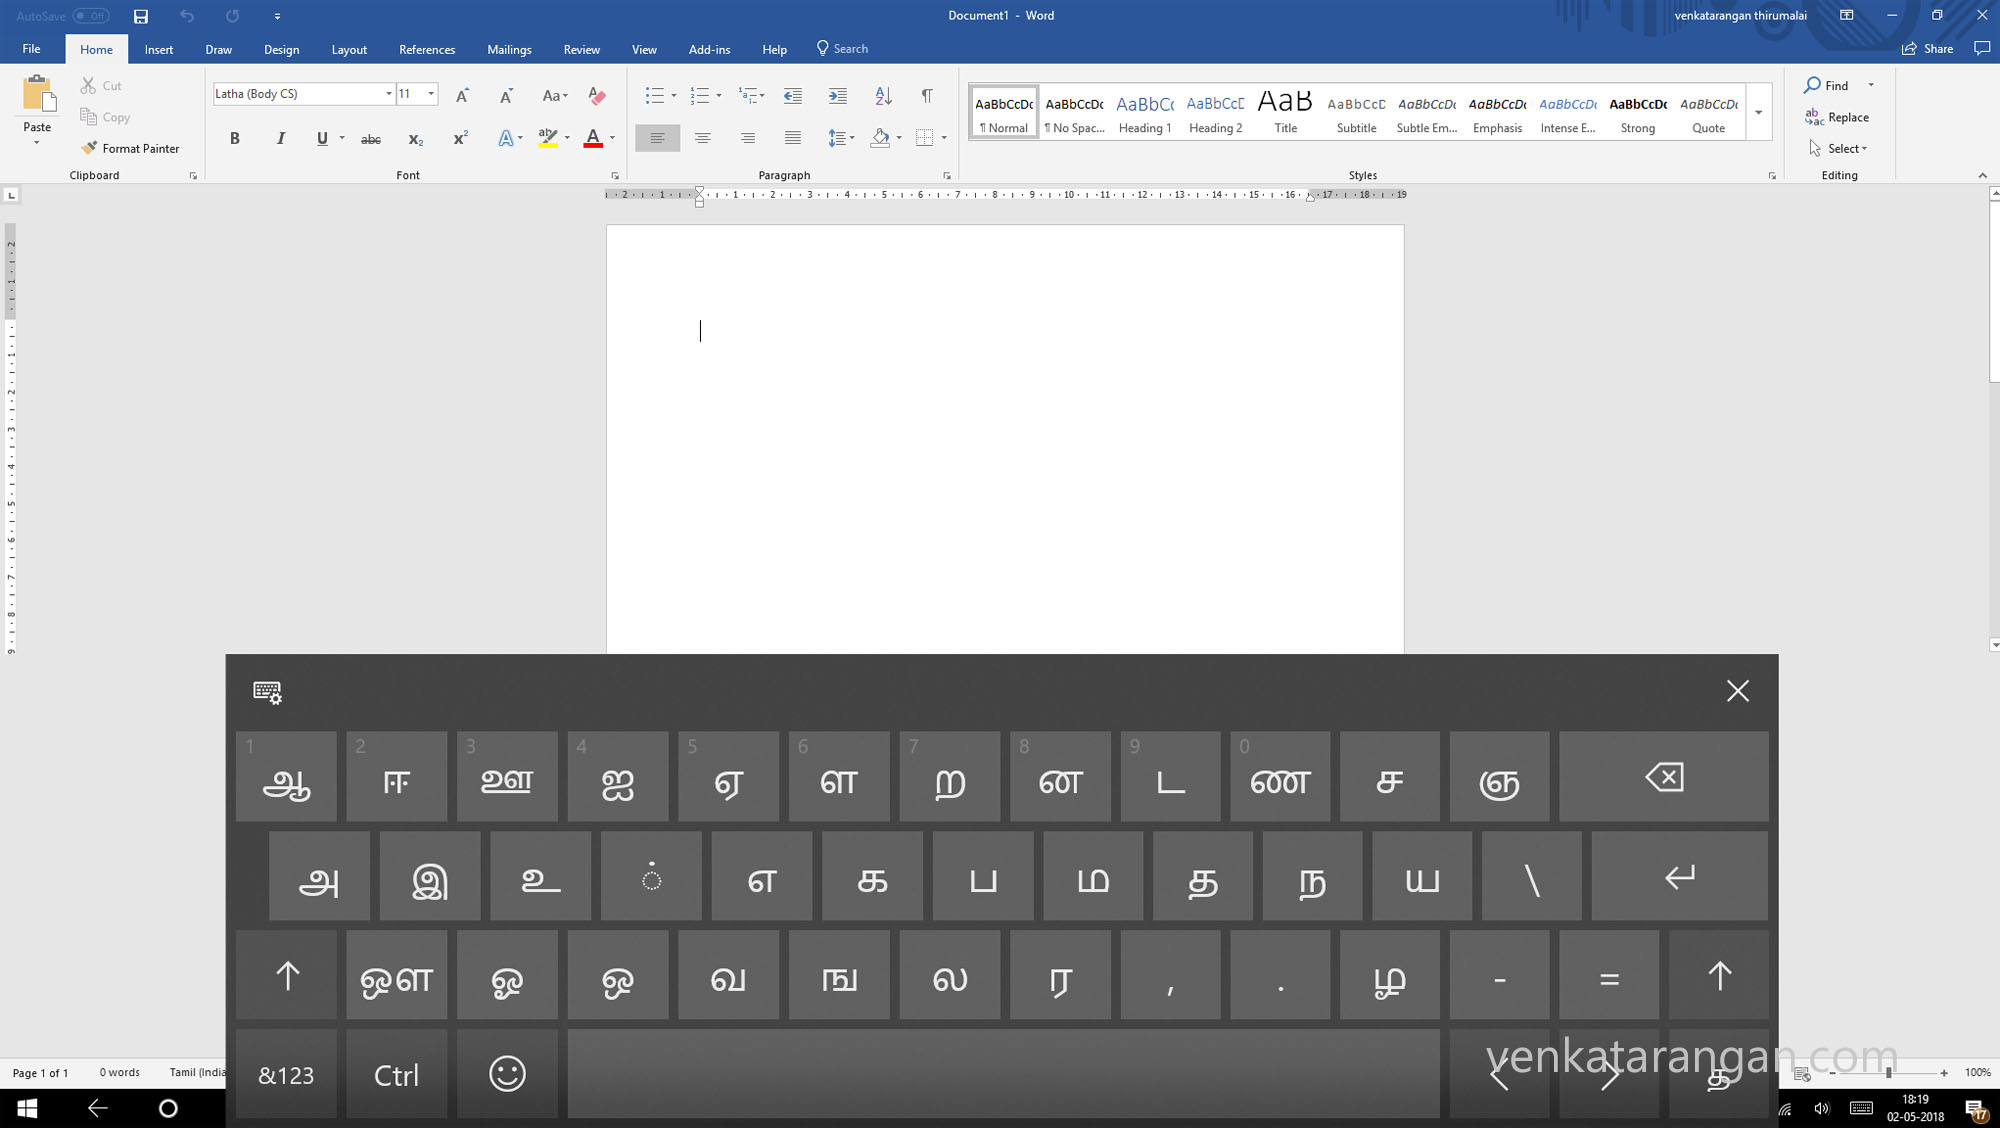Viewport: 2000px width, 1128px height.
Task: Open the File menu
Action: point(32,49)
